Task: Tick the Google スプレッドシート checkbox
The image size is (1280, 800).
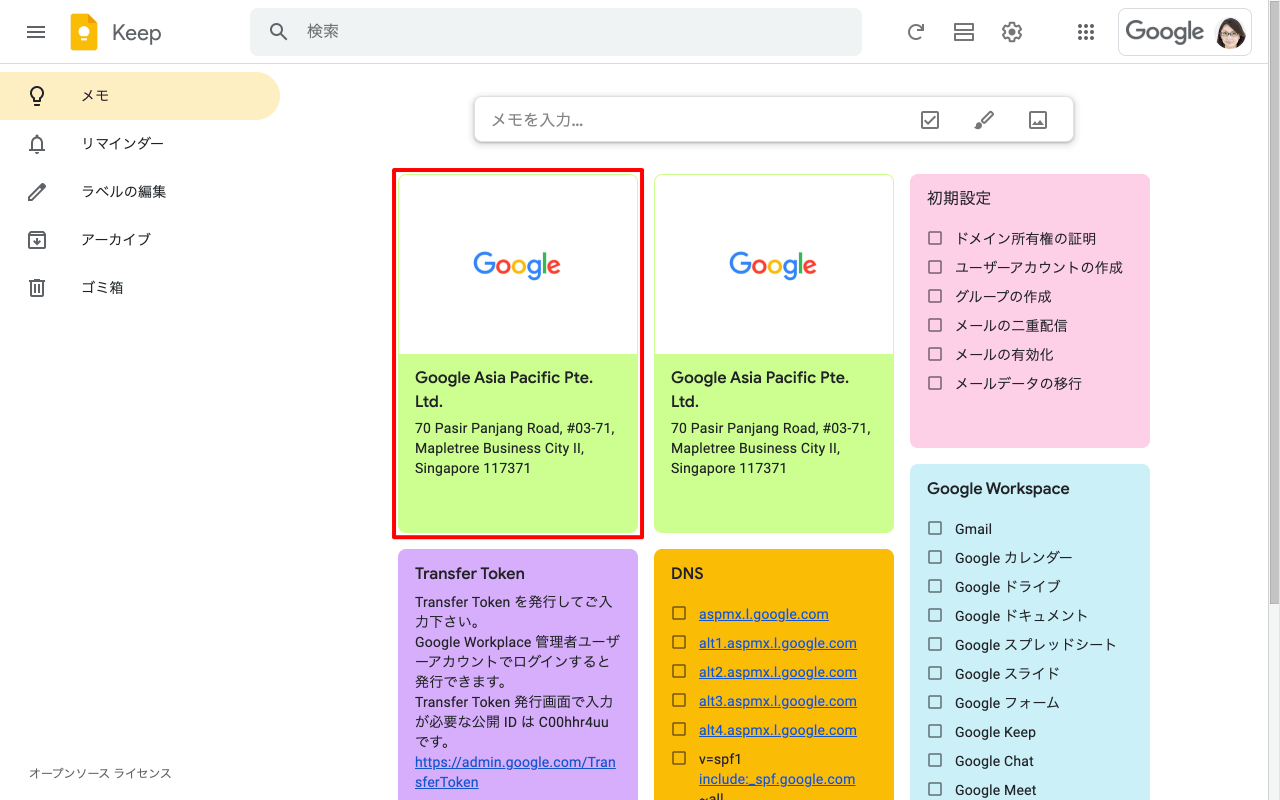Action: (x=935, y=644)
